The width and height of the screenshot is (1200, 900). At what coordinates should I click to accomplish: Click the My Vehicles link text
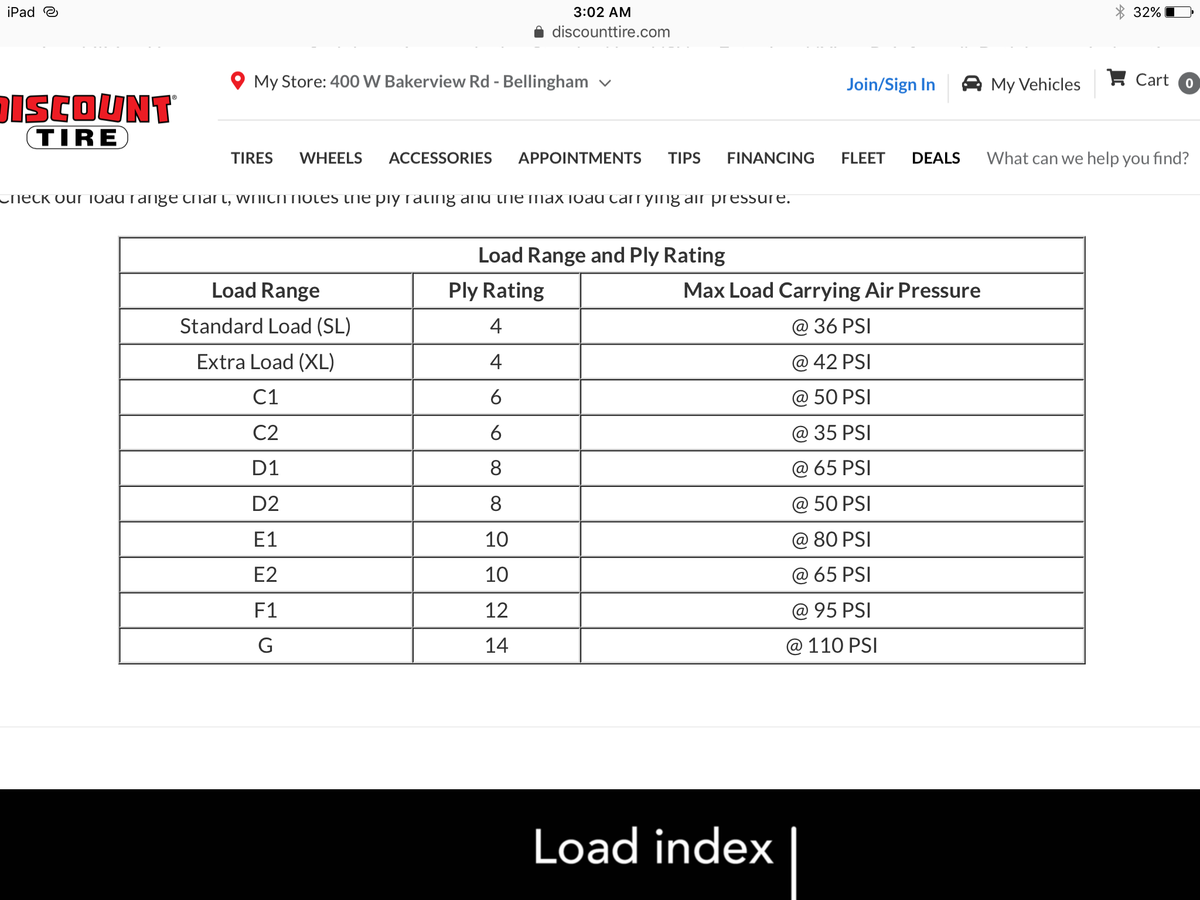pyautogui.click(x=1035, y=84)
